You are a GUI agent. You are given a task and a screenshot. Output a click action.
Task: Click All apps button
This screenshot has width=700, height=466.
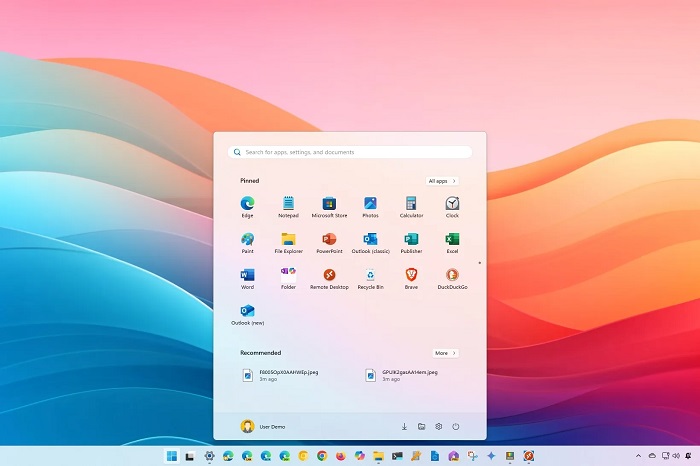(x=442, y=181)
